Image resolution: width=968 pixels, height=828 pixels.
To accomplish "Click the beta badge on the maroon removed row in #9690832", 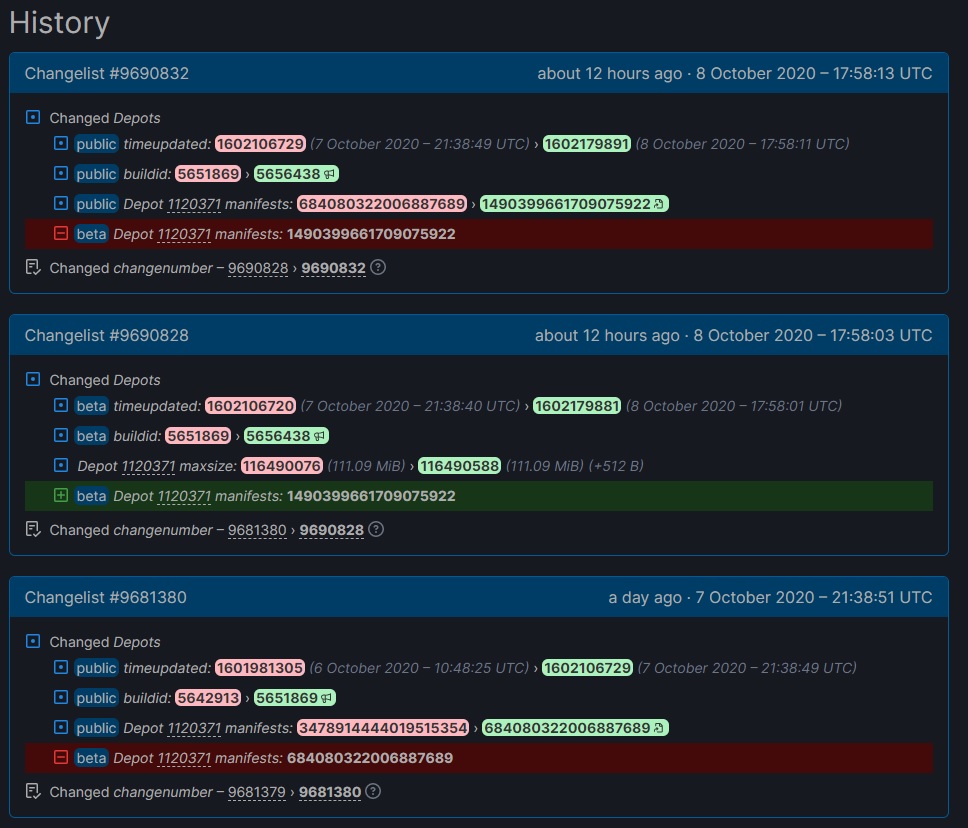I will pyautogui.click(x=91, y=234).
